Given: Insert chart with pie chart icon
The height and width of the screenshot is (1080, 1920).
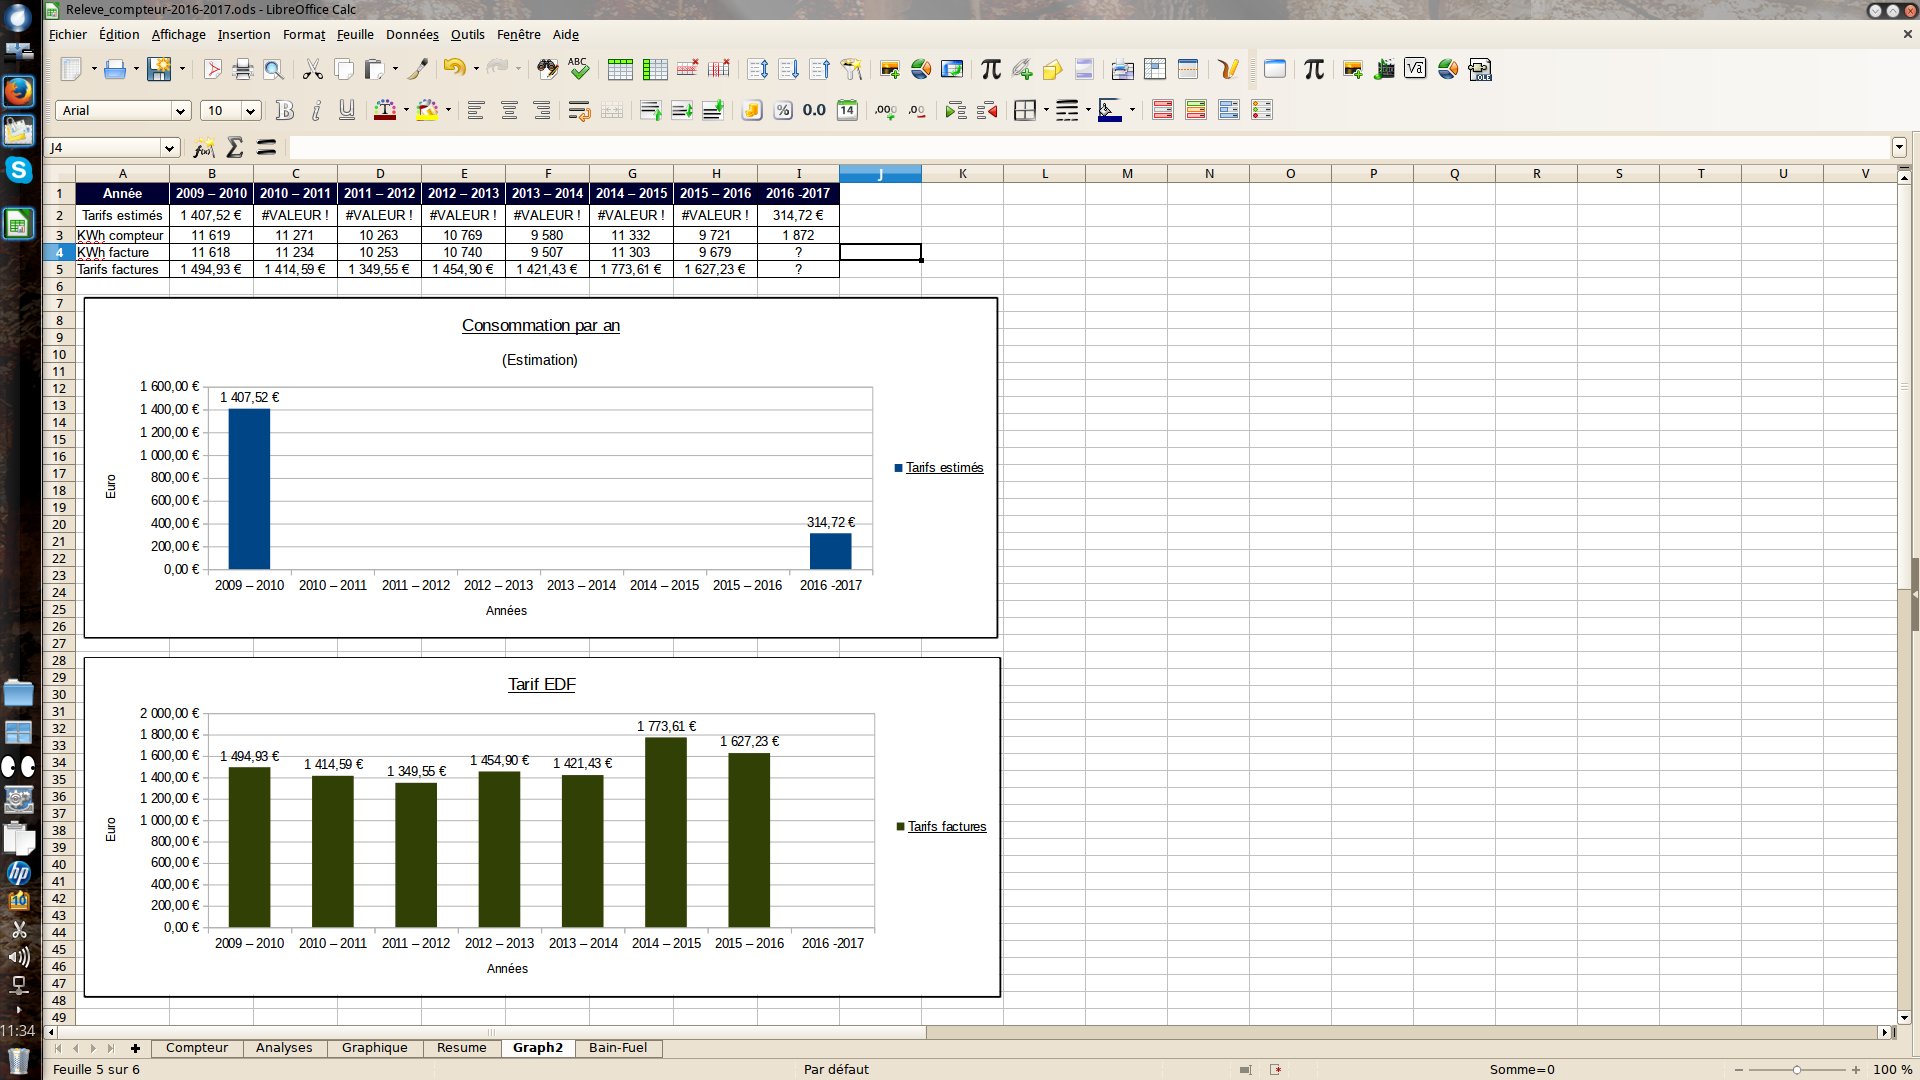Looking at the screenshot, I should (921, 69).
